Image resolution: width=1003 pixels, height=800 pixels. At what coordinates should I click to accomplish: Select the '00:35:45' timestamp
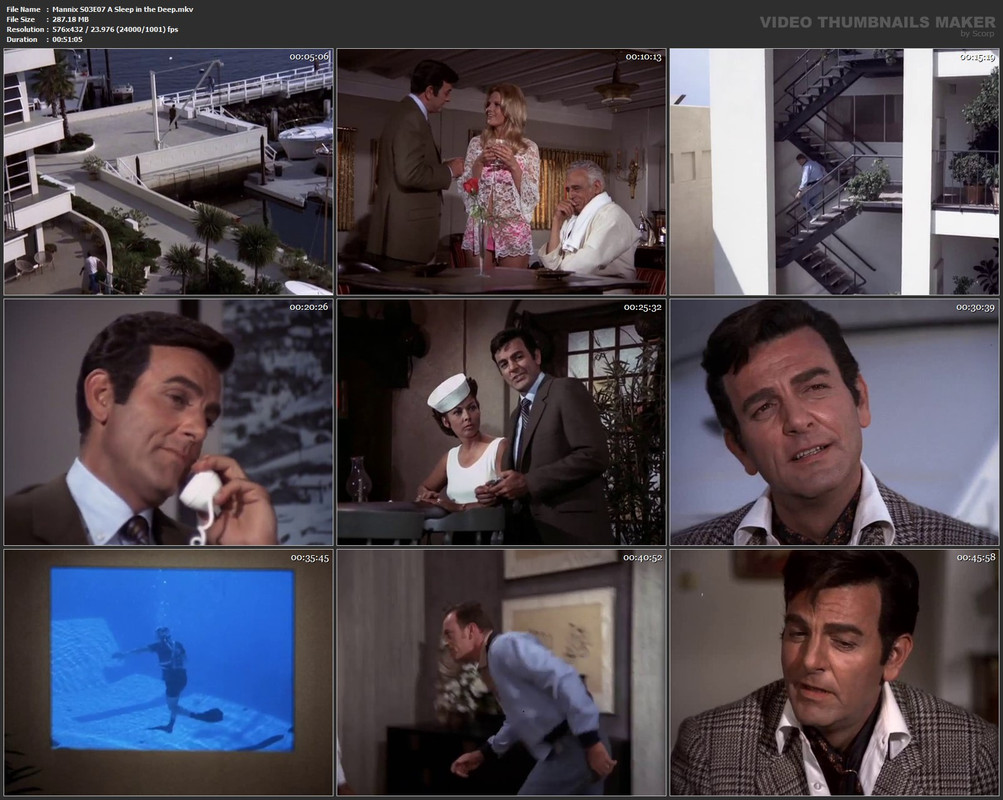click(310, 557)
